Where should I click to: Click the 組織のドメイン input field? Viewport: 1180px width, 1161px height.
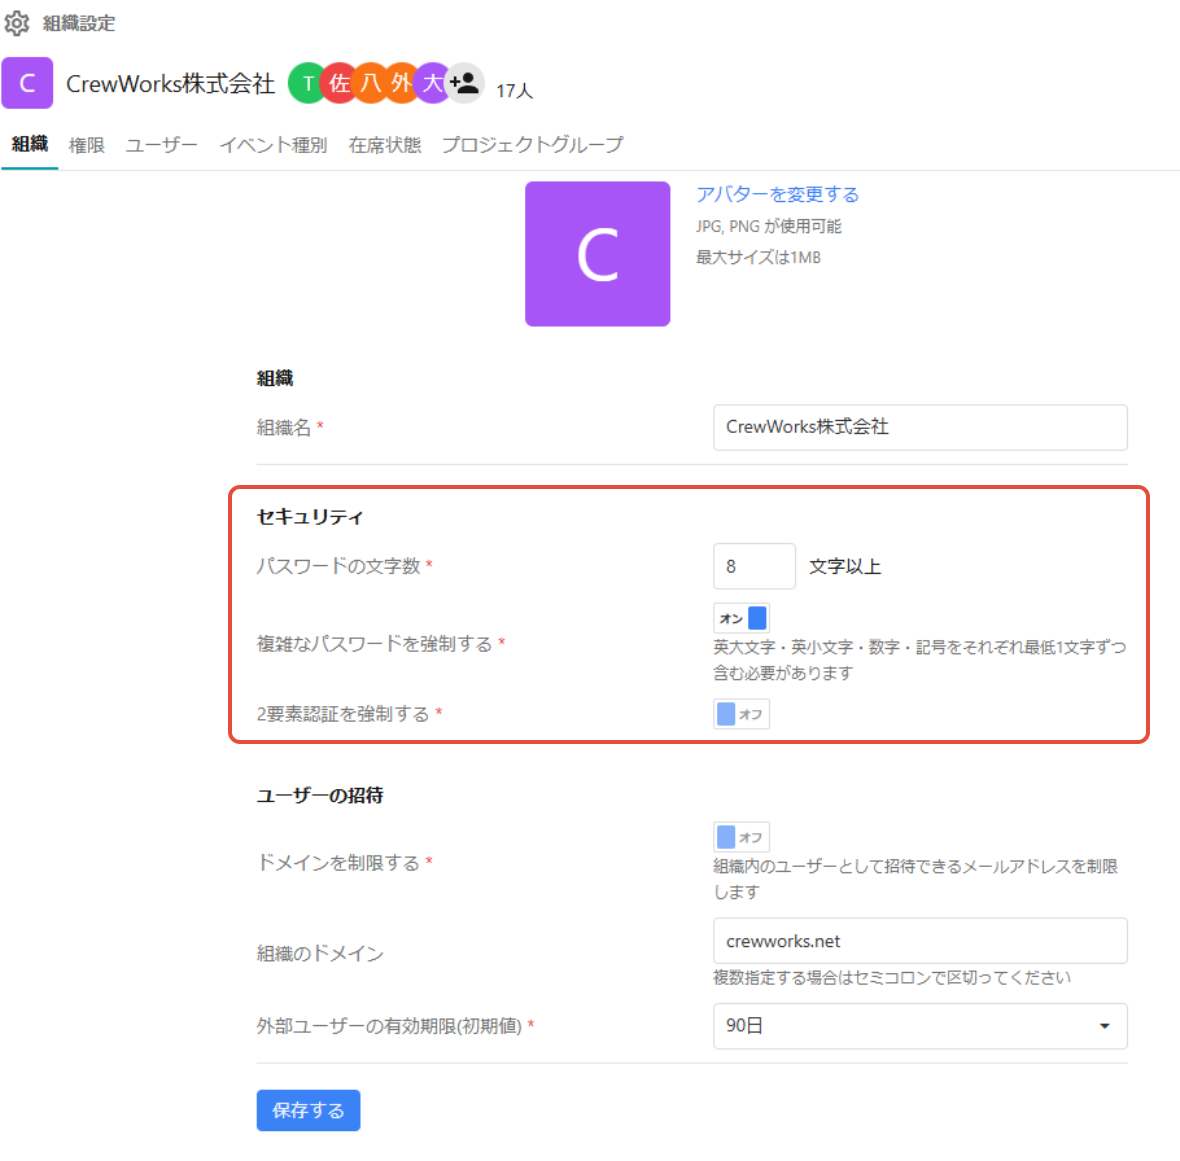[x=920, y=941]
